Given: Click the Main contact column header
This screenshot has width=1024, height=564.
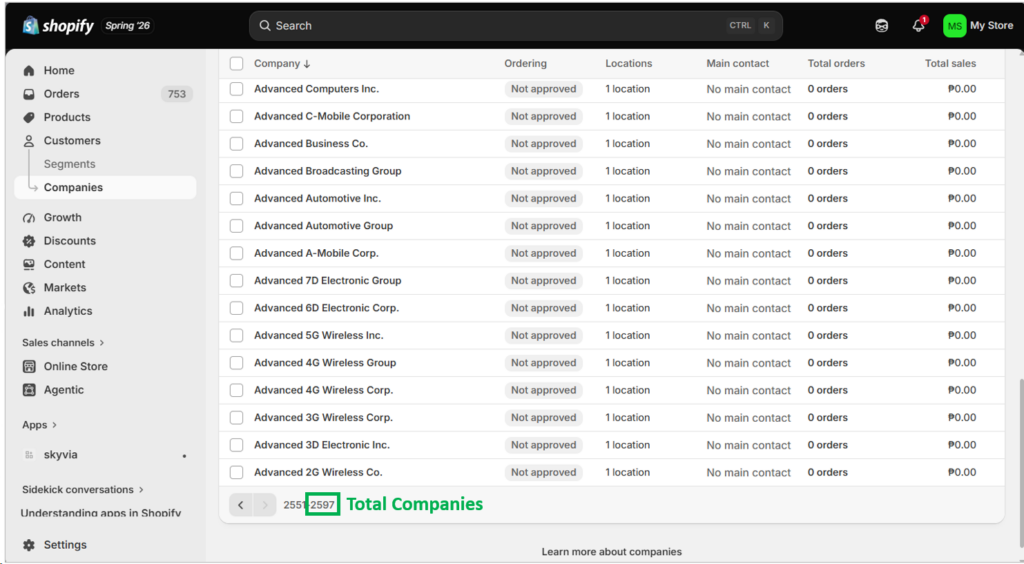Looking at the screenshot, I should (x=737, y=63).
